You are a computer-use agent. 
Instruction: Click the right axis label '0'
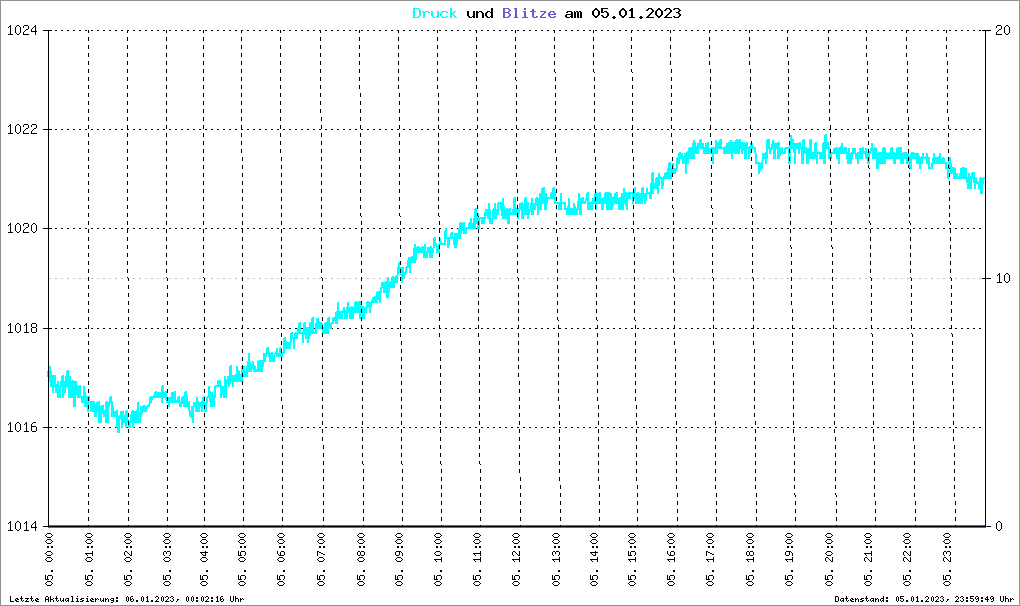999,527
